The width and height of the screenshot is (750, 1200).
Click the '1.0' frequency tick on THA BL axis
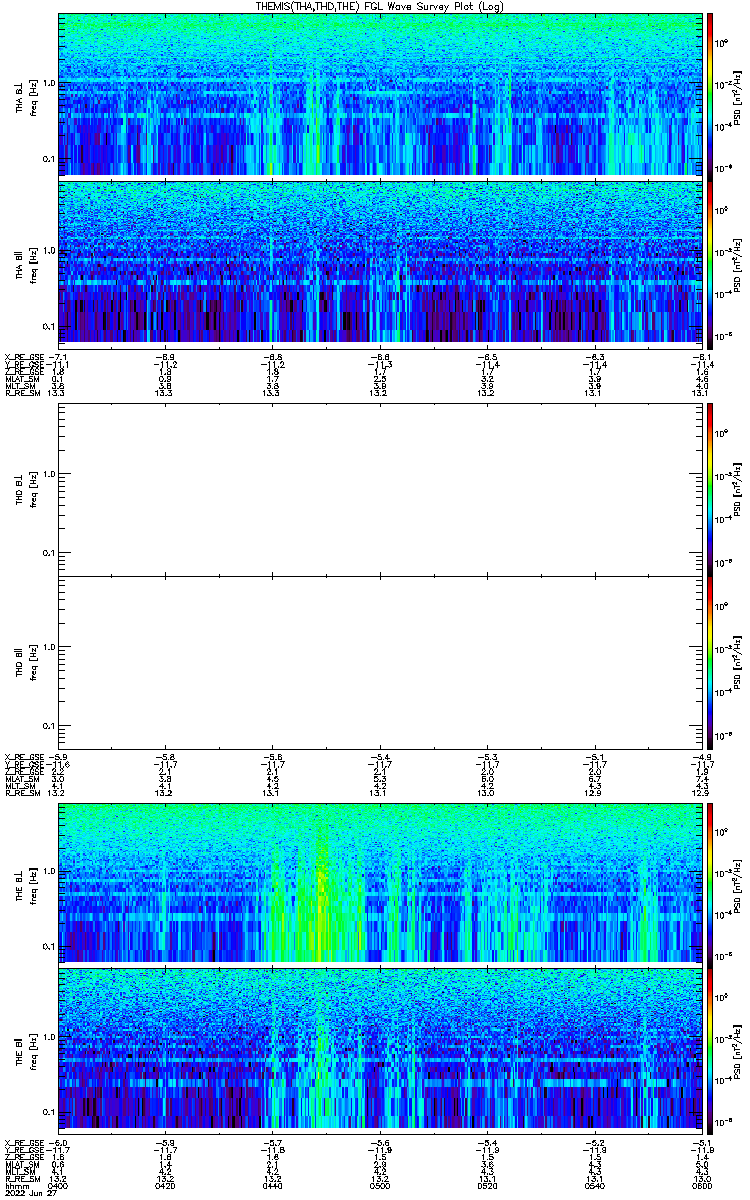pos(48,83)
